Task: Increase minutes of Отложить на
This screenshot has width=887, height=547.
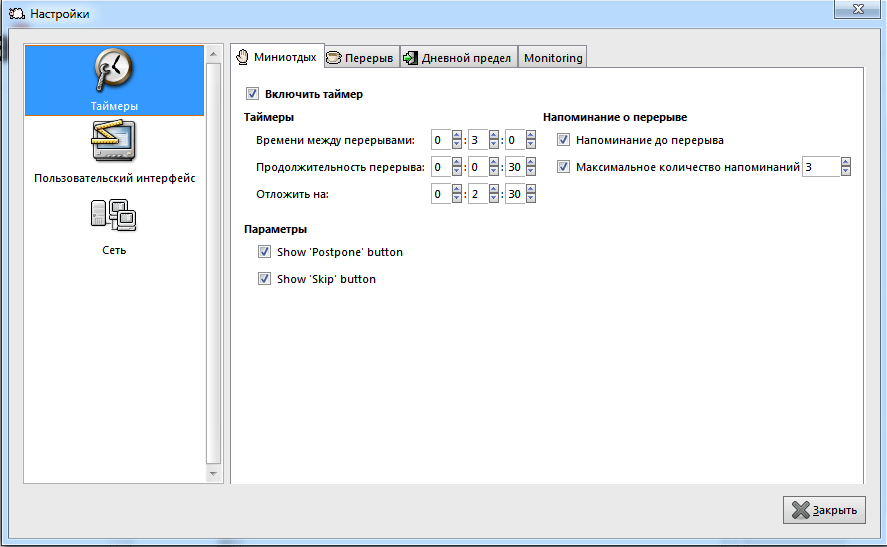Action: (494, 189)
